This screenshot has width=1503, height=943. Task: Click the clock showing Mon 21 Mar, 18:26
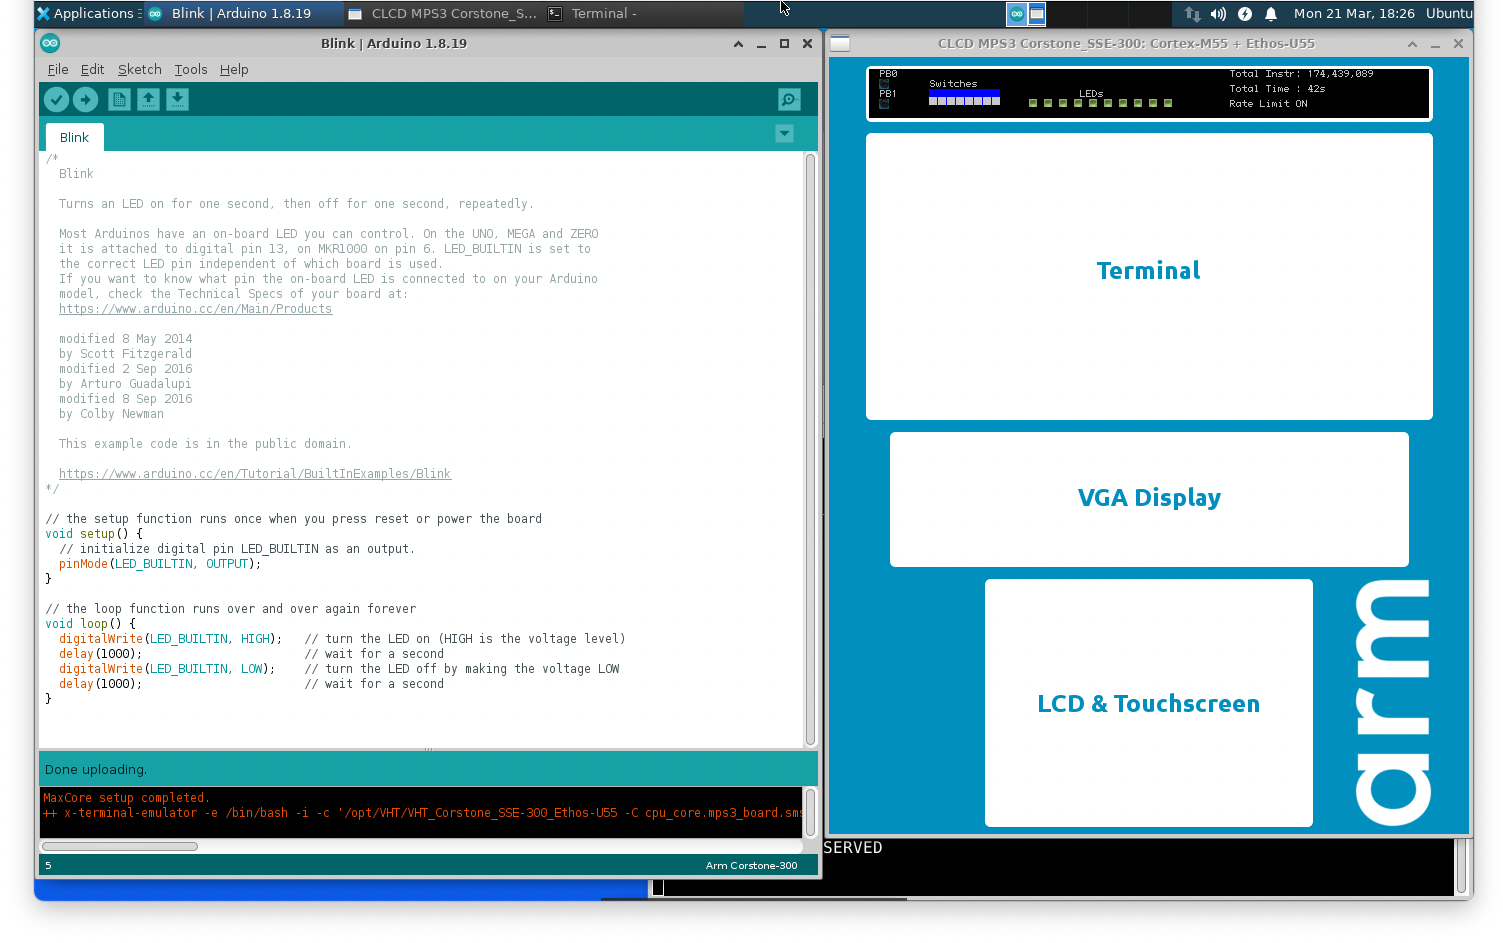(1354, 13)
